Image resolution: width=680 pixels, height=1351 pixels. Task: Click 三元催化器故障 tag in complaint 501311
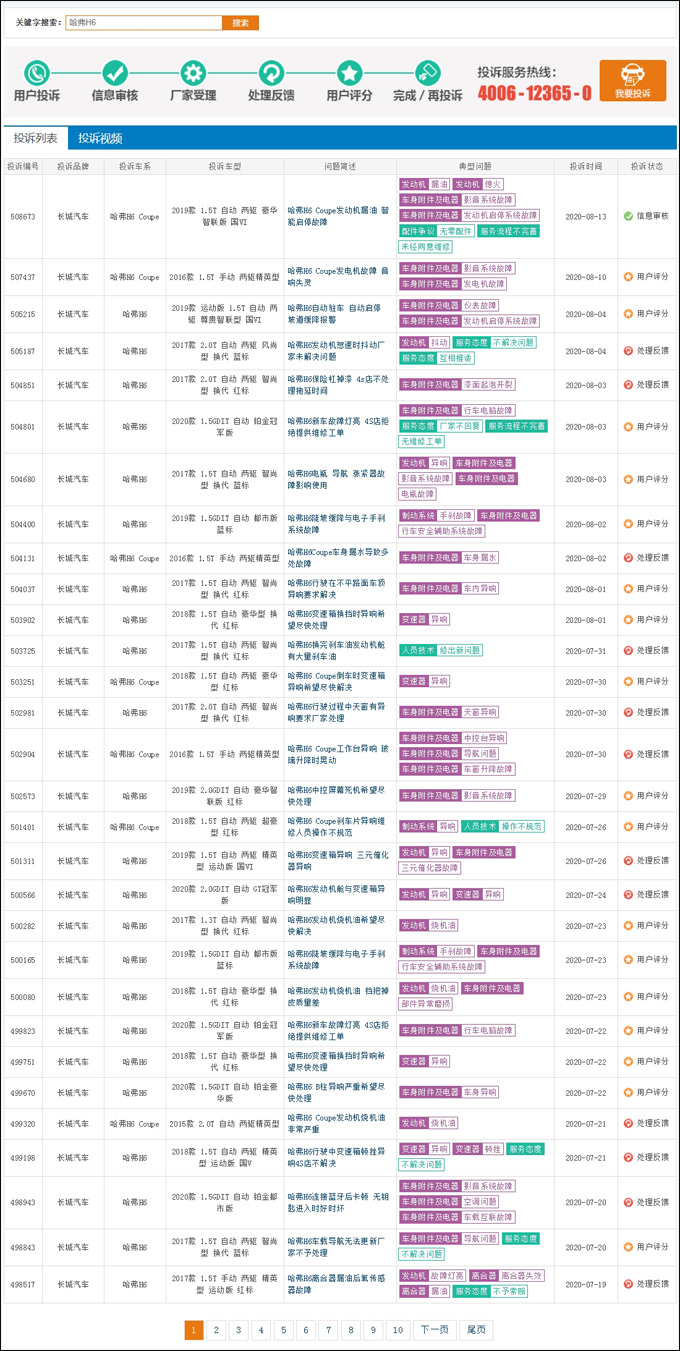[x=430, y=869]
